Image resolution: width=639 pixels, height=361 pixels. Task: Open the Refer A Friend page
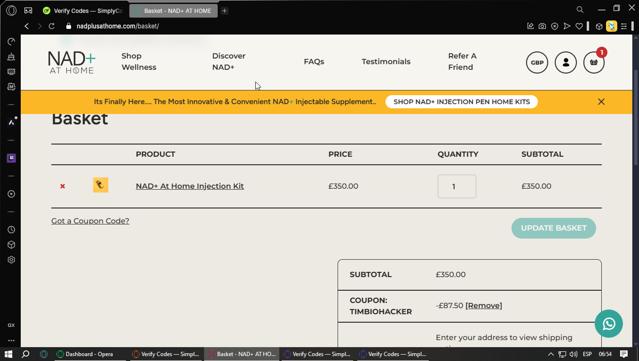pos(462,62)
